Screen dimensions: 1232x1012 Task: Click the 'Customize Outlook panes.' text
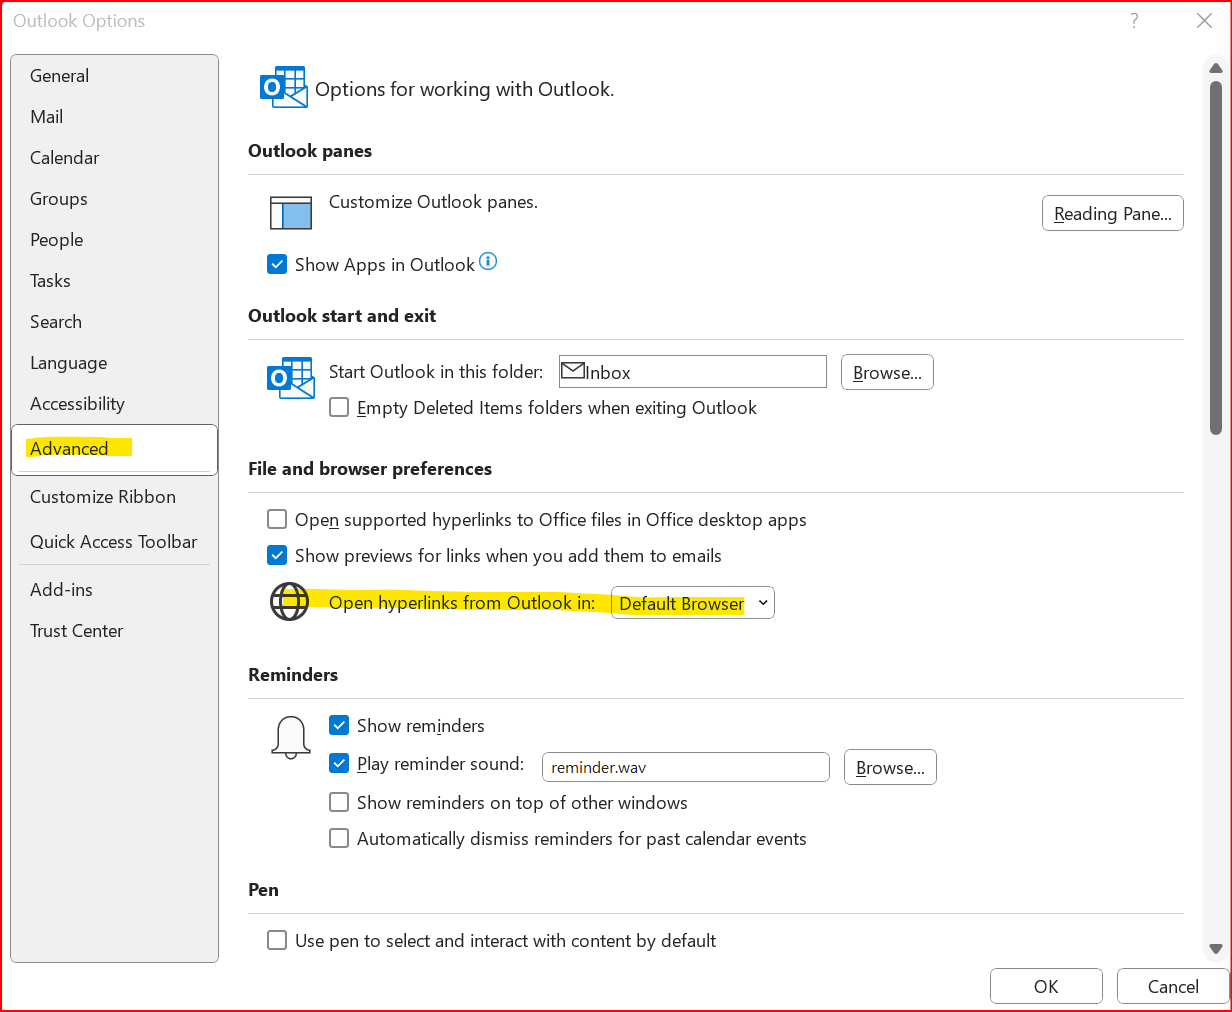click(x=433, y=202)
